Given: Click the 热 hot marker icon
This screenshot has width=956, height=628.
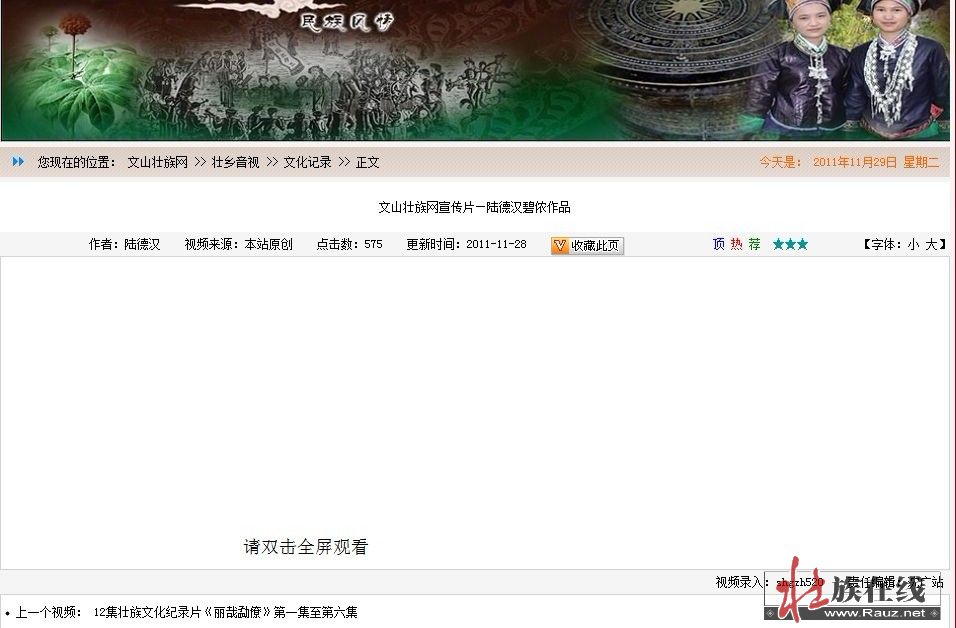Looking at the screenshot, I should [x=736, y=244].
